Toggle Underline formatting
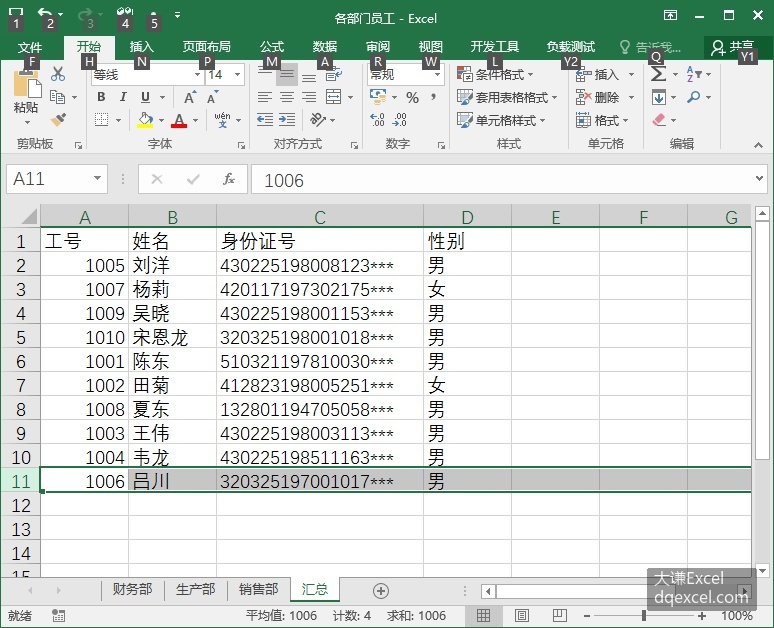 pyautogui.click(x=145, y=97)
